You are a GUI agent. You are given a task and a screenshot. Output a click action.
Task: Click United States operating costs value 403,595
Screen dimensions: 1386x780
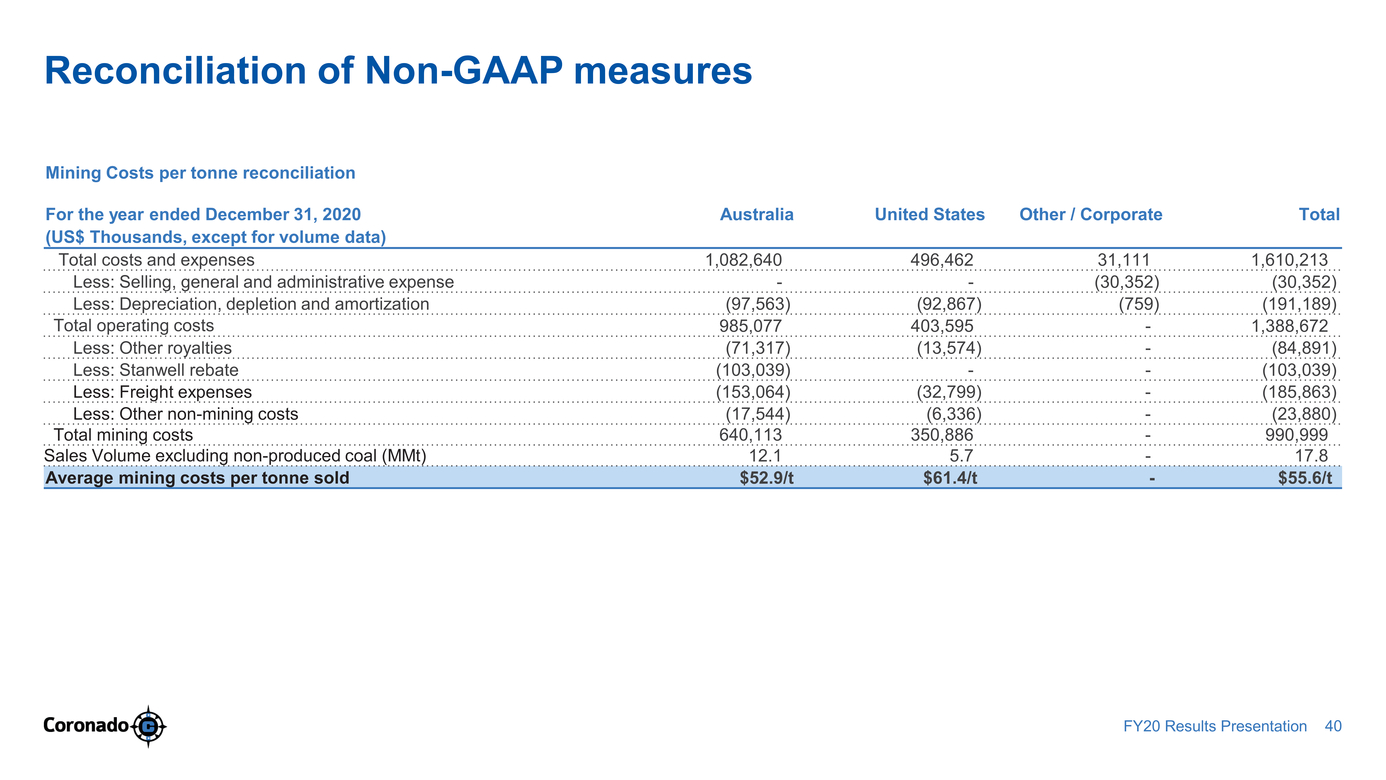tap(942, 326)
